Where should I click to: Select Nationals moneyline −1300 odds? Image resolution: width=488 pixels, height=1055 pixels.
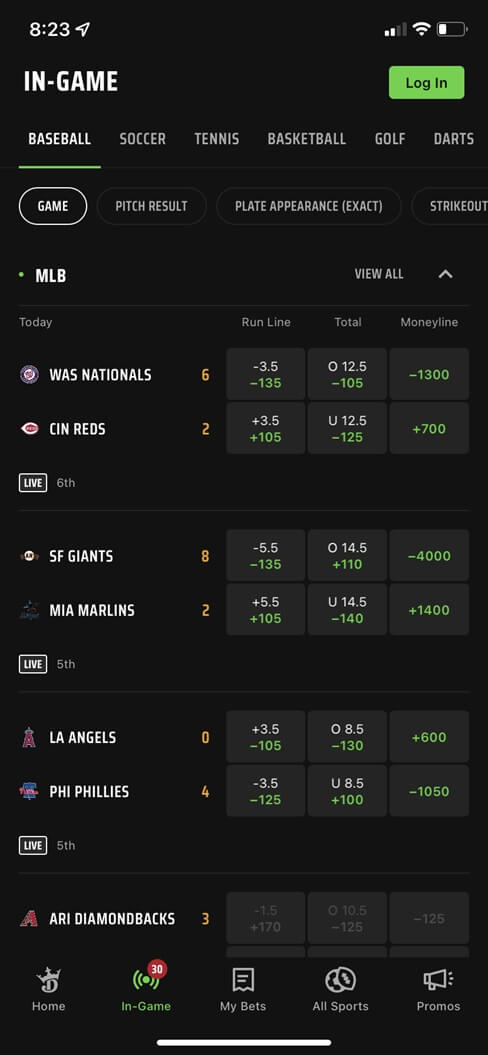(x=429, y=374)
